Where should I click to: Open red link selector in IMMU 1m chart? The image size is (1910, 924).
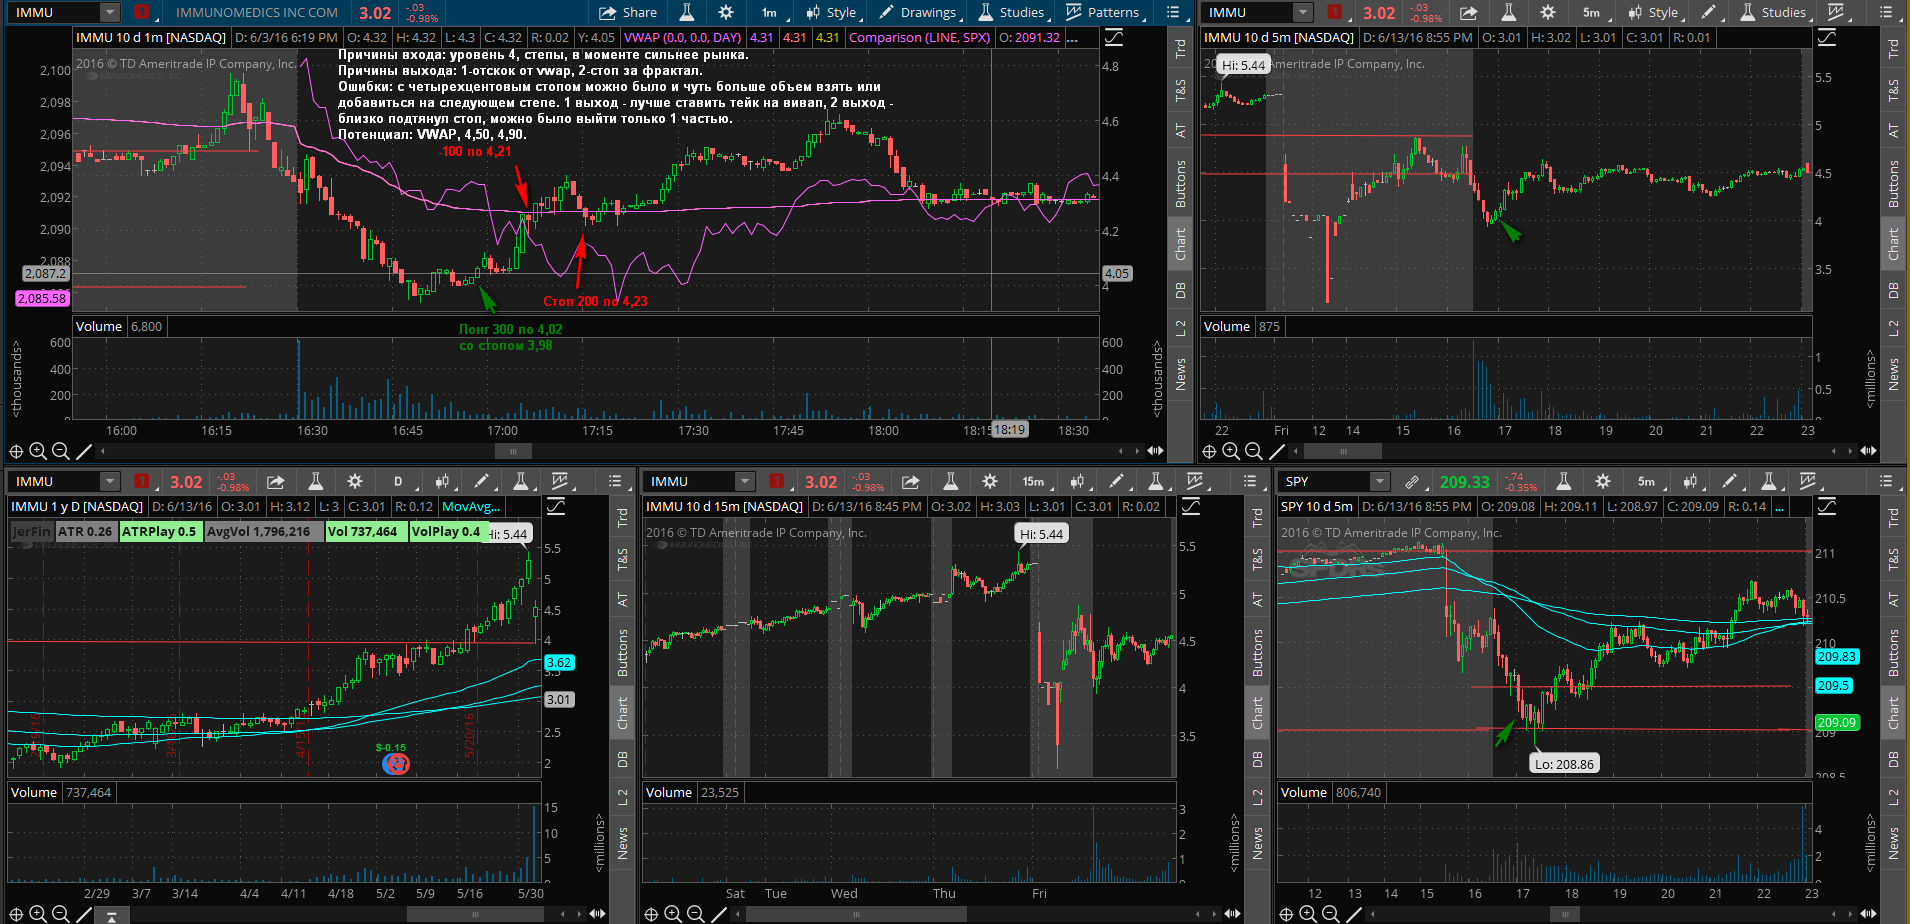click(x=141, y=12)
